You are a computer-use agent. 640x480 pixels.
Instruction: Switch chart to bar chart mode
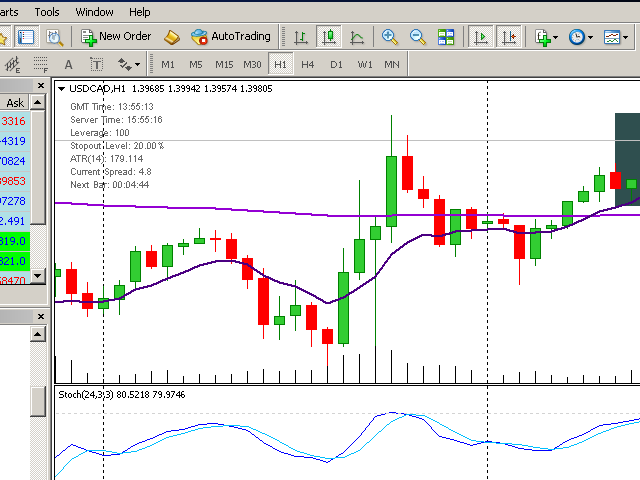click(300, 37)
